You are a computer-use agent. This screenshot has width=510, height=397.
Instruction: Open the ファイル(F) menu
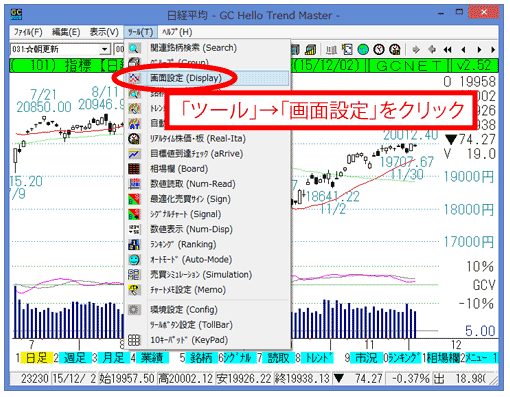coord(28,32)
